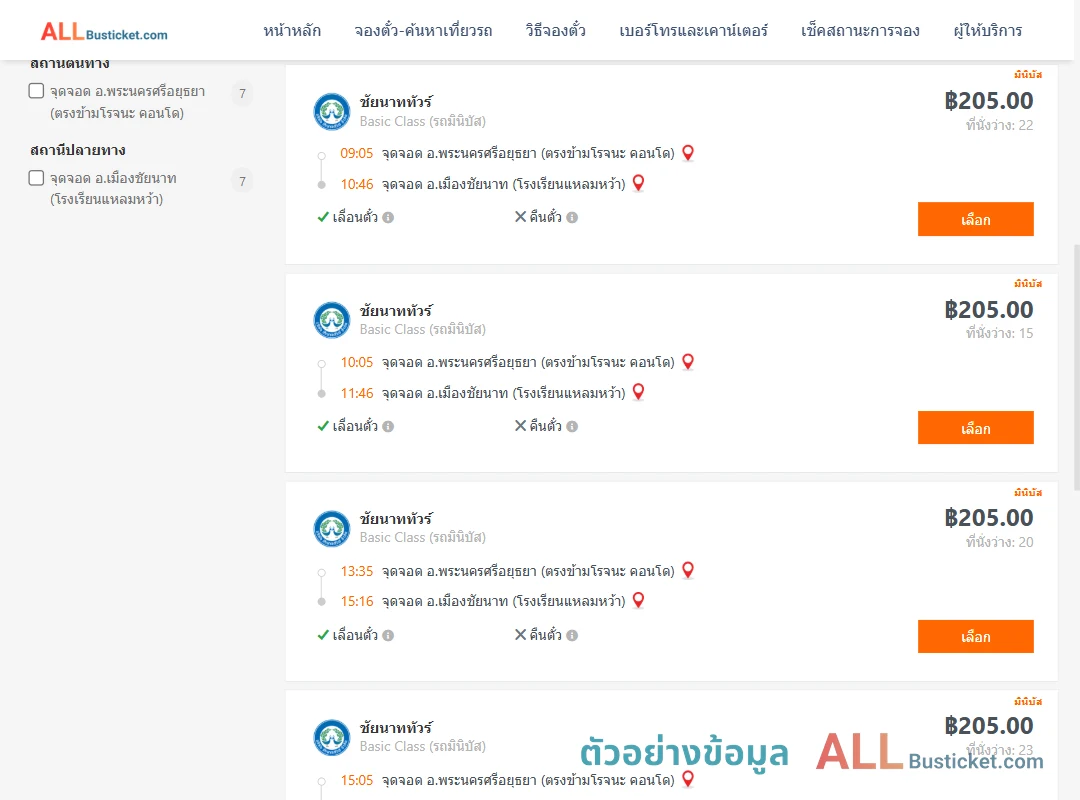This screenshot has height=800, width=1080.
Task: Open map pin for 09:05 departure stop
Action: pos(687,153)
